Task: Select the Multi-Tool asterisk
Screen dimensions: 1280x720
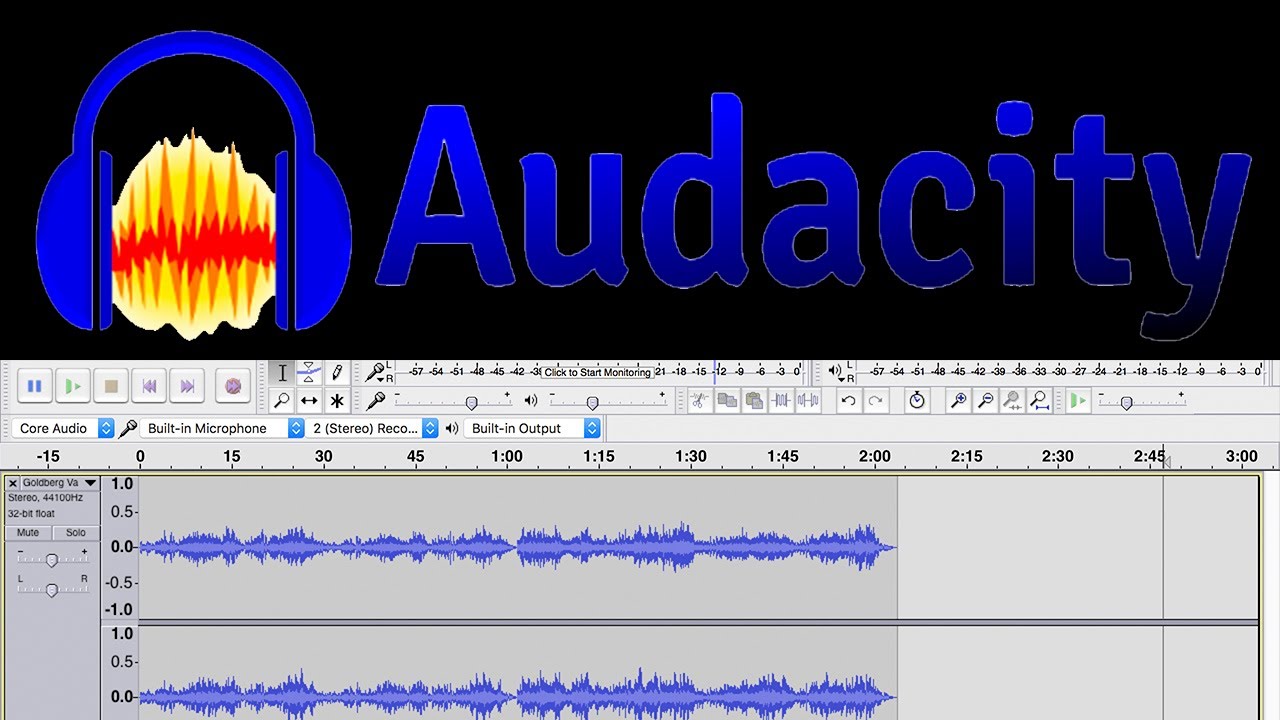Action: [337, 401]
